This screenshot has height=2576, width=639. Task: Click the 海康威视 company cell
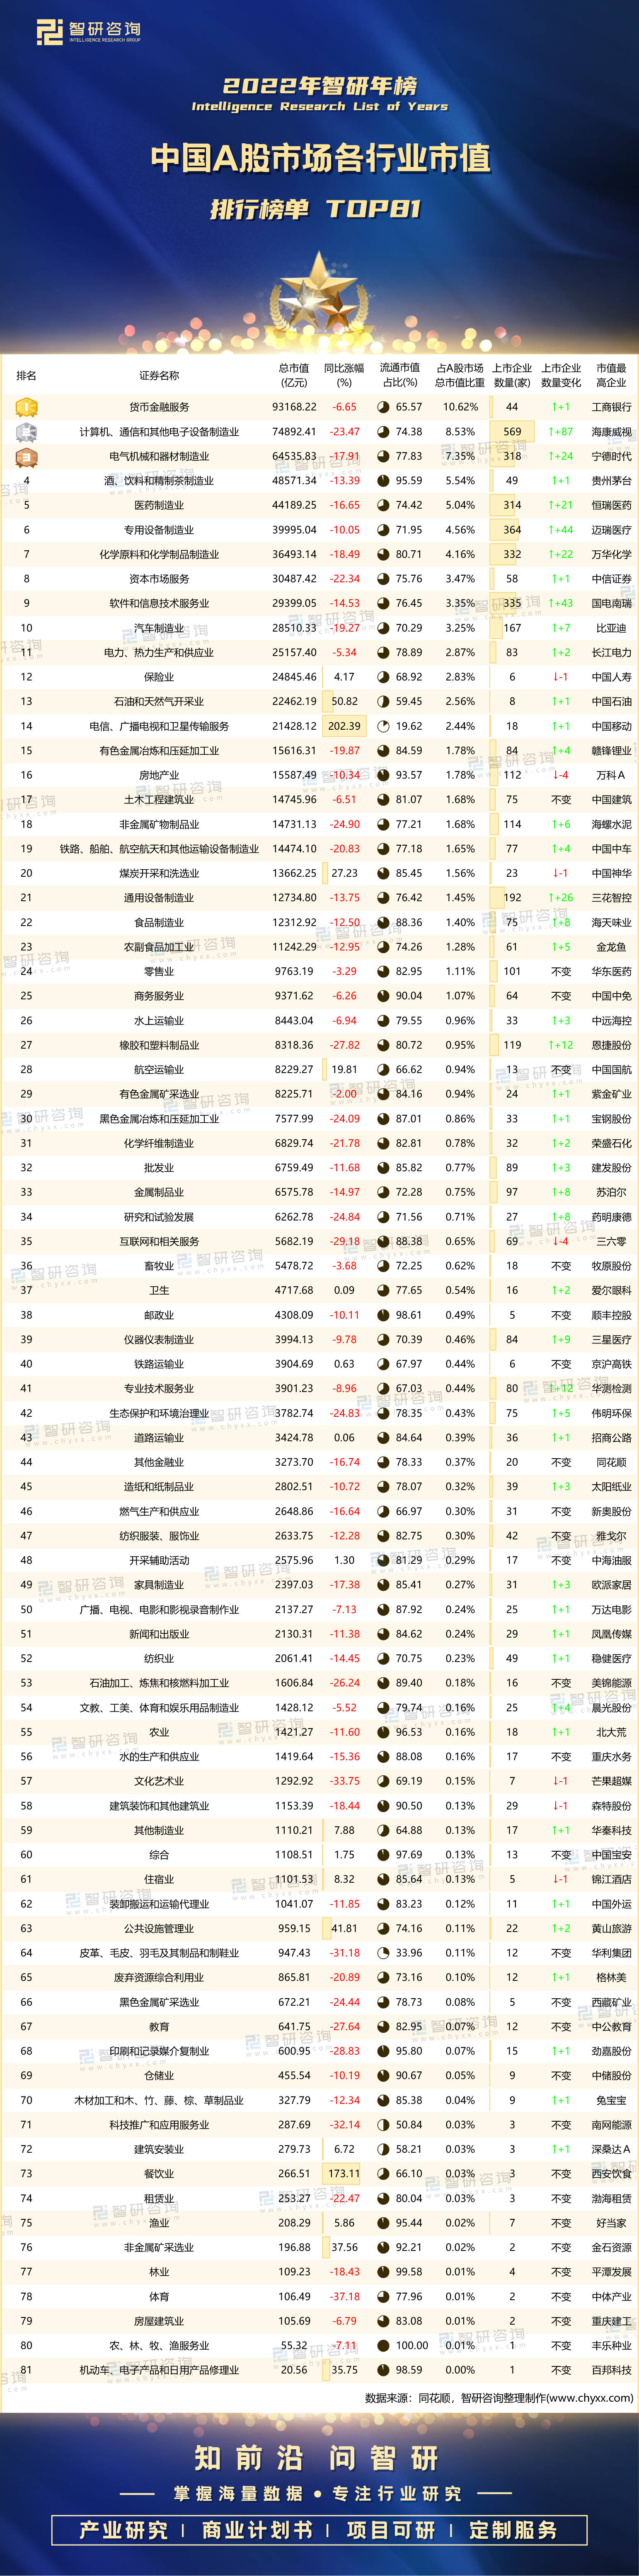[611, 432]
